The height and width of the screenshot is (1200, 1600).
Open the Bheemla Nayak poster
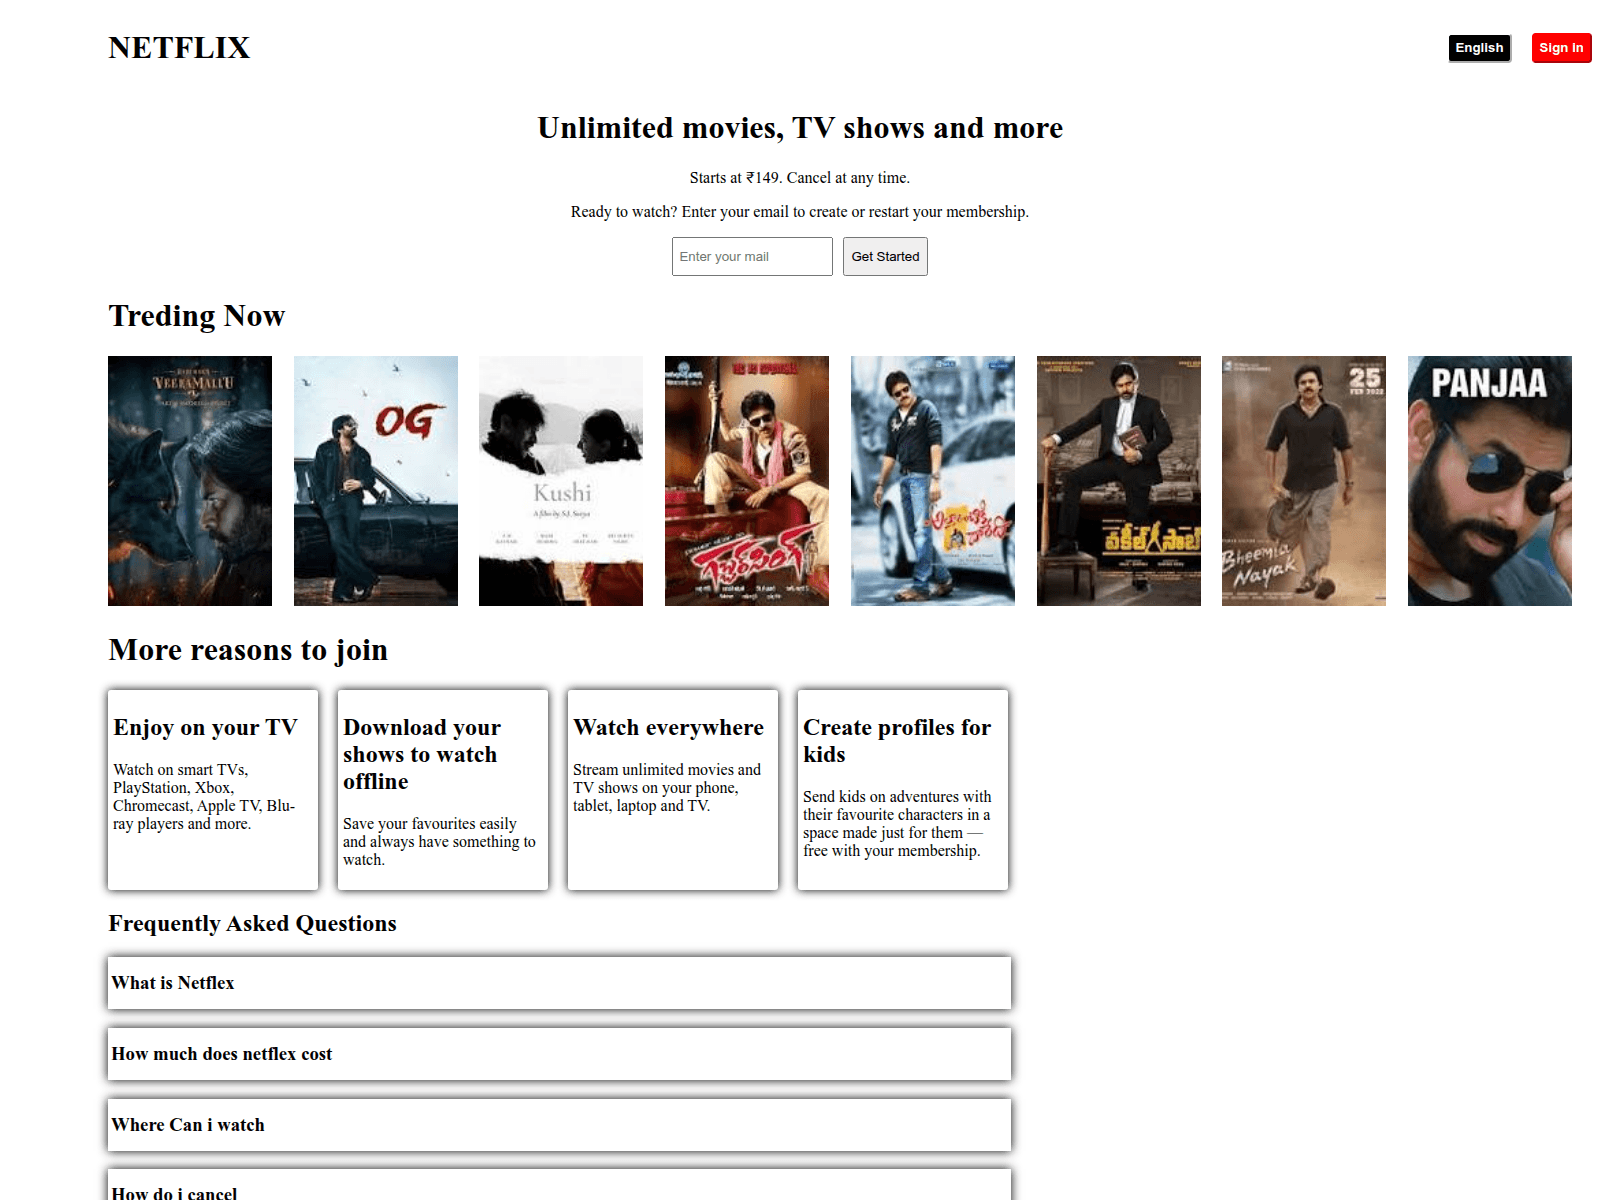click(x=1304, y=481)
